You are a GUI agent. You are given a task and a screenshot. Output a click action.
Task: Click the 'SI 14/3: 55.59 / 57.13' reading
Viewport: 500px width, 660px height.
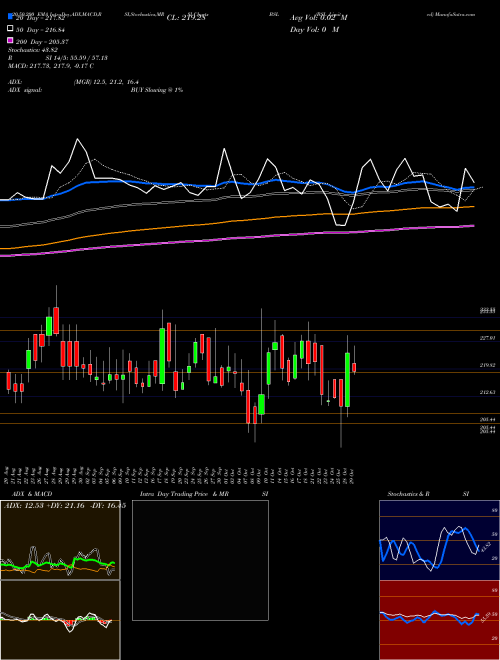coord(77,58)
